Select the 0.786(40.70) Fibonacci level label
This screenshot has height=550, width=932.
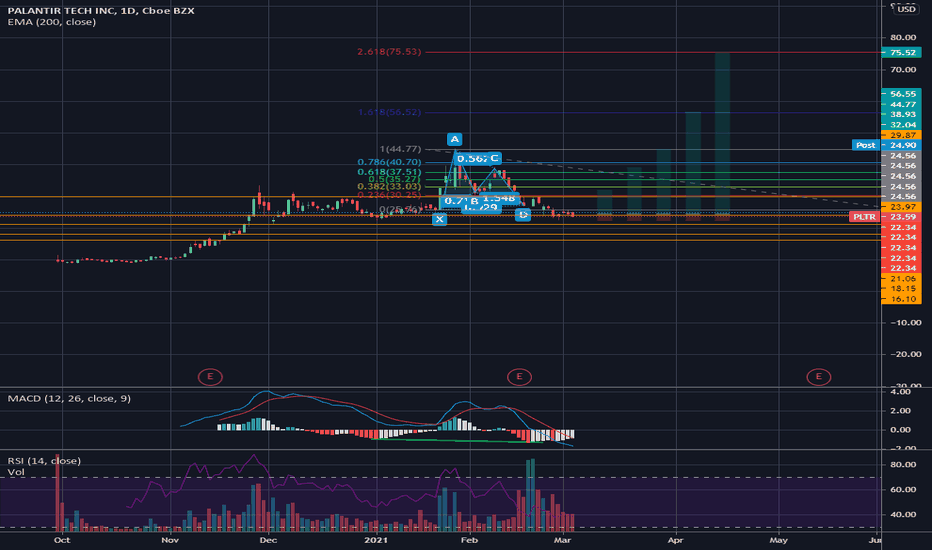(x=389, y=162)
